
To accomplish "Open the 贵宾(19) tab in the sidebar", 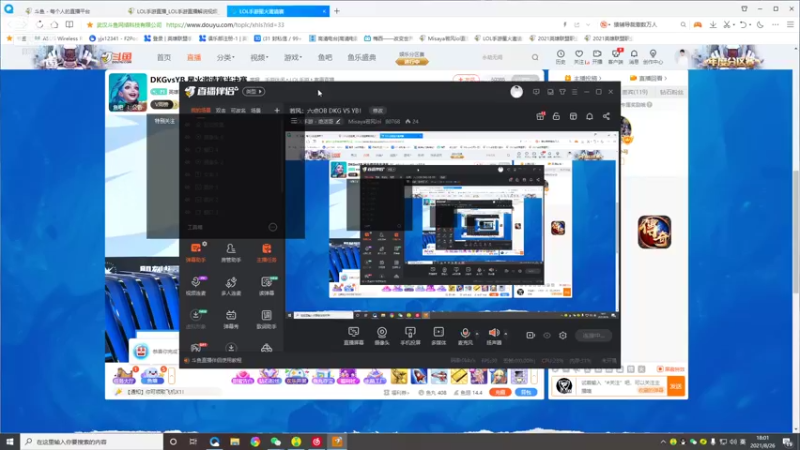I will tap(635, 92).
